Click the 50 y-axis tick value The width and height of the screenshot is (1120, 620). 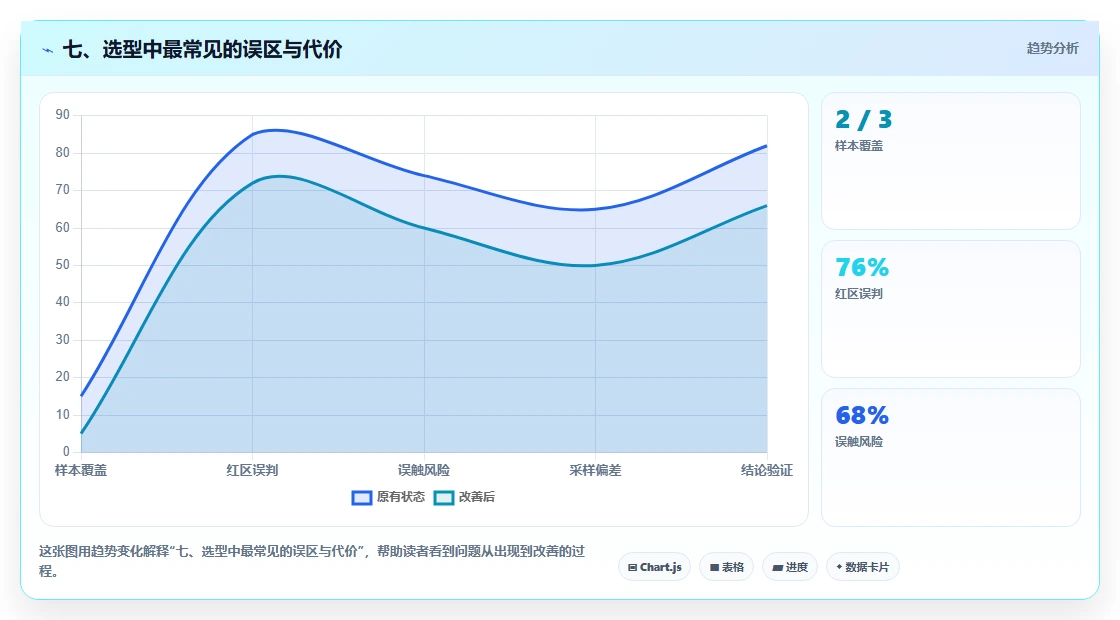[x=63, y=265]
